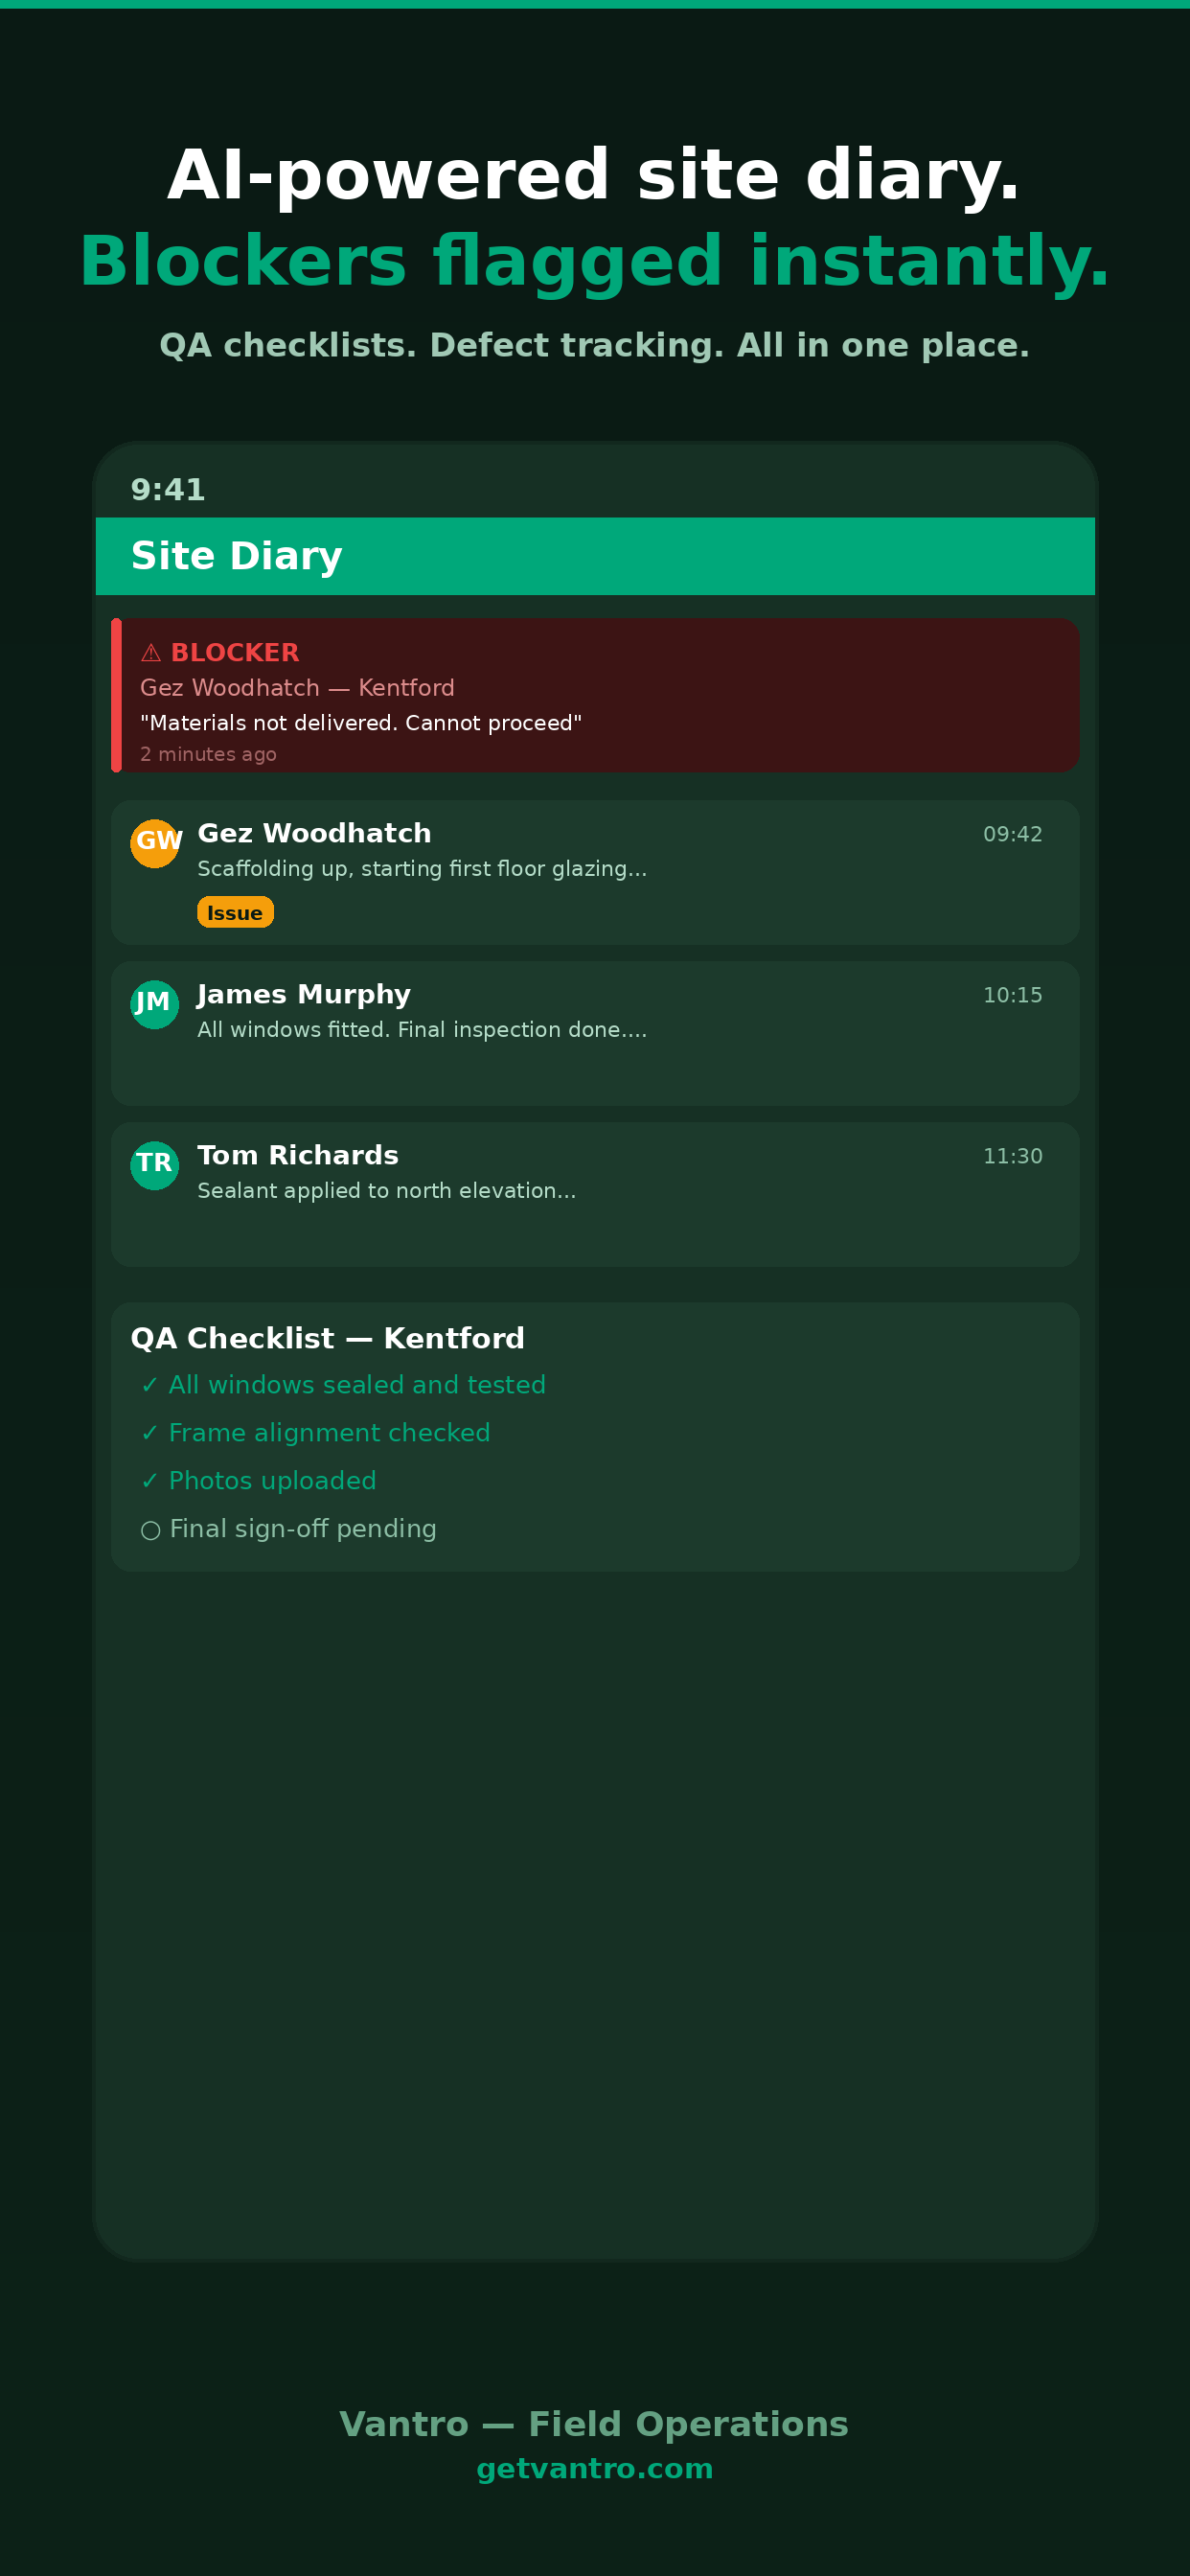Toggle 'Frame alignment checked' checkmark

coord(150,1433)
